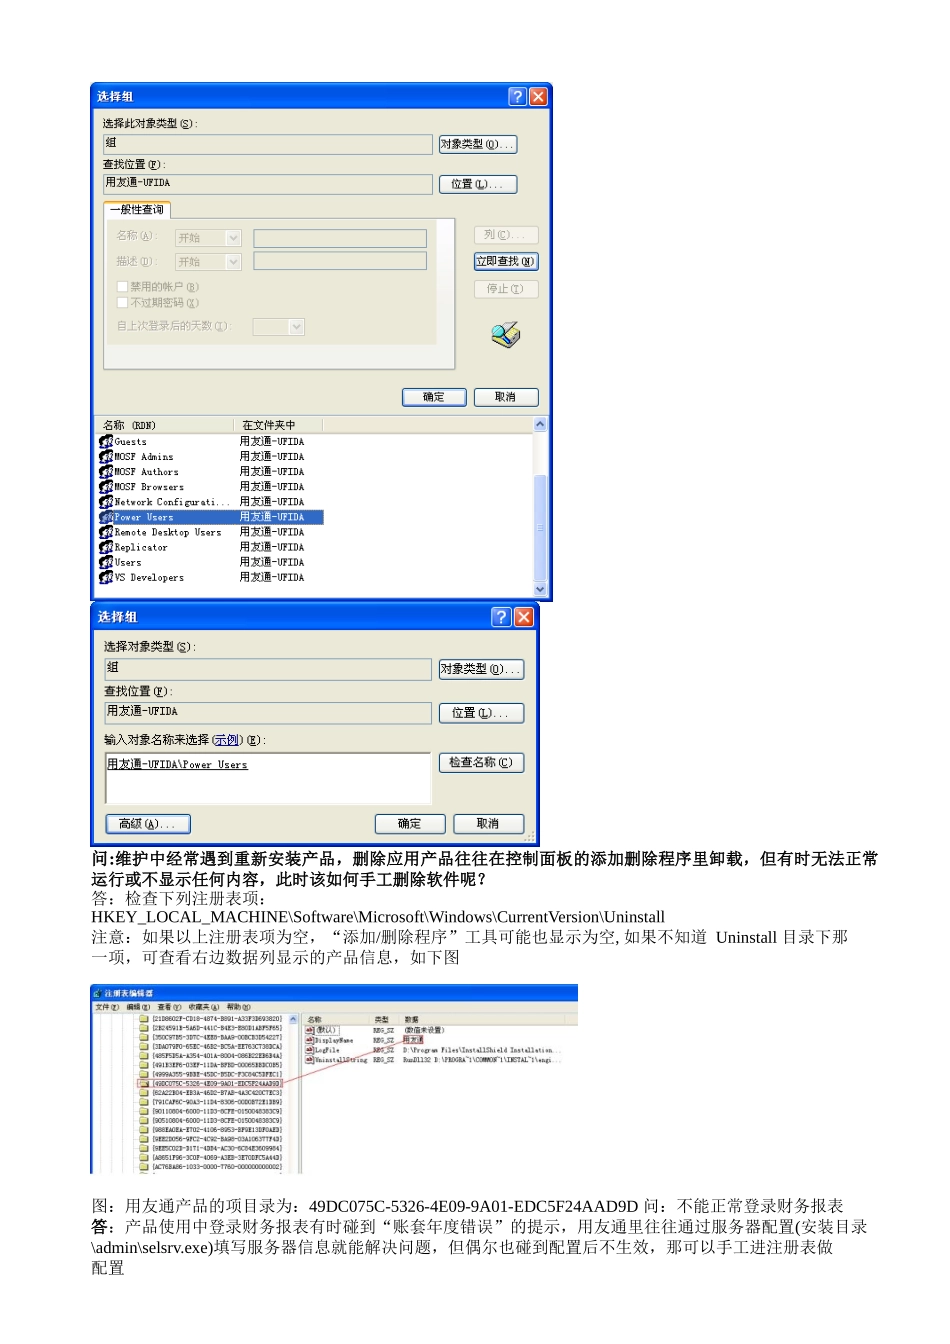
Task: Click the LogFile registry value icon
Action: coord(310,1050)
